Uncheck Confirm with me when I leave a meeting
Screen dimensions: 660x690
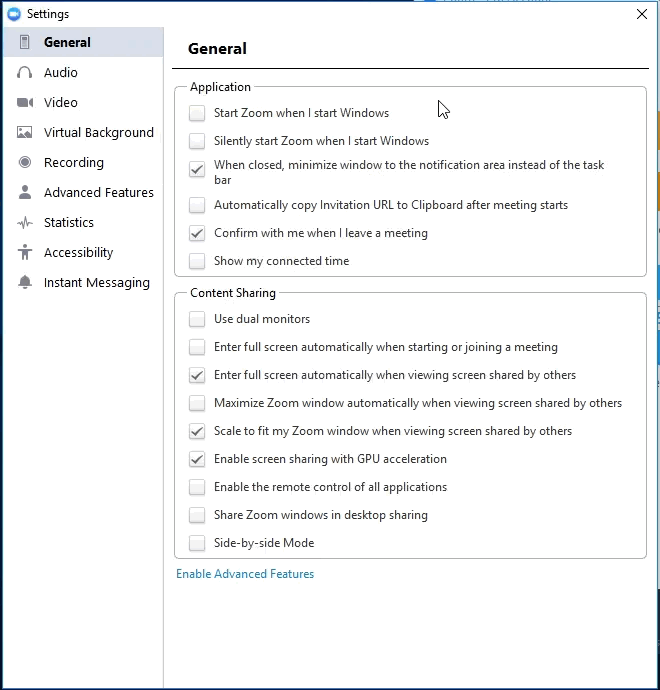[197, 233]
